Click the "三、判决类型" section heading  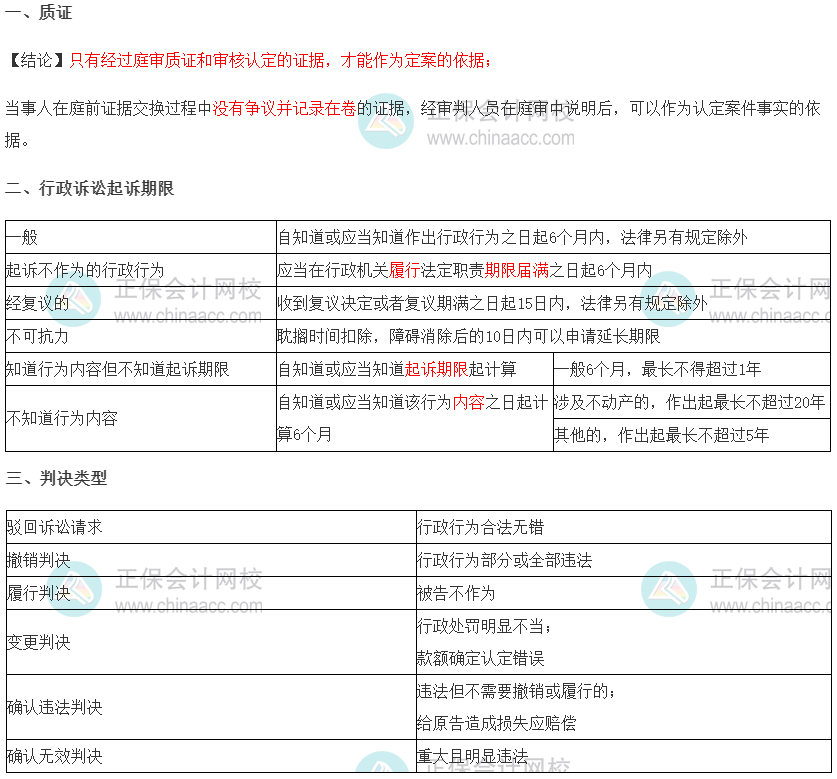(x=56, y=478)
